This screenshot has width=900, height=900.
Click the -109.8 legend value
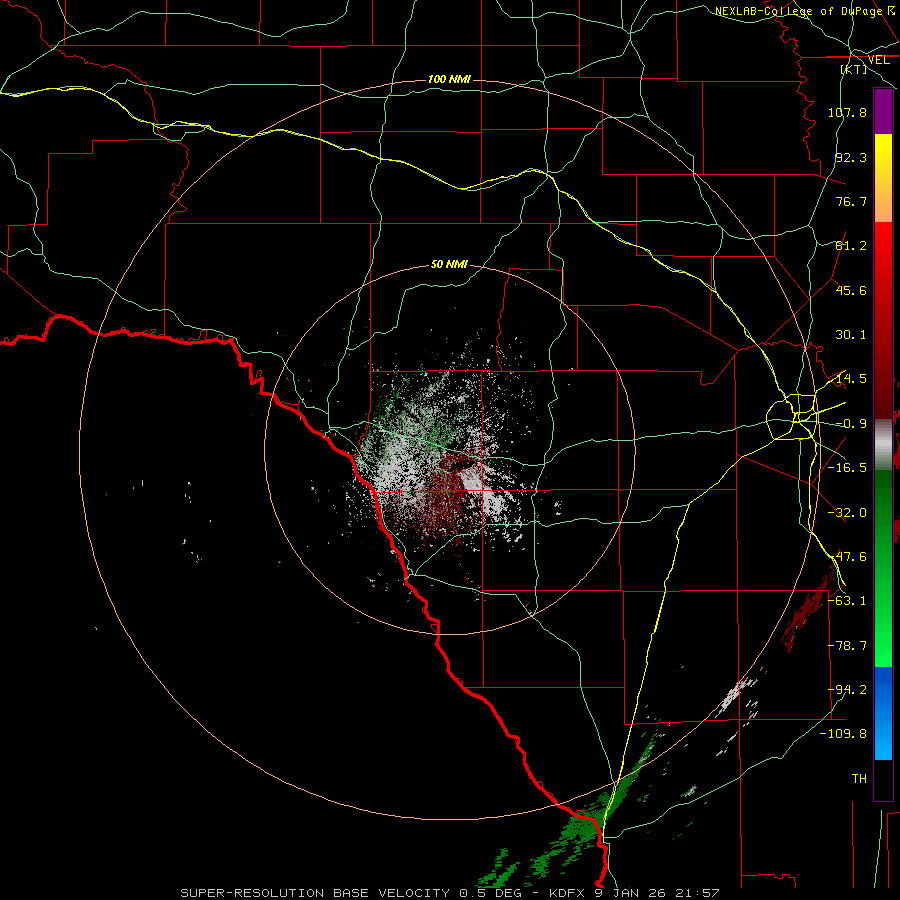(843, 734)
